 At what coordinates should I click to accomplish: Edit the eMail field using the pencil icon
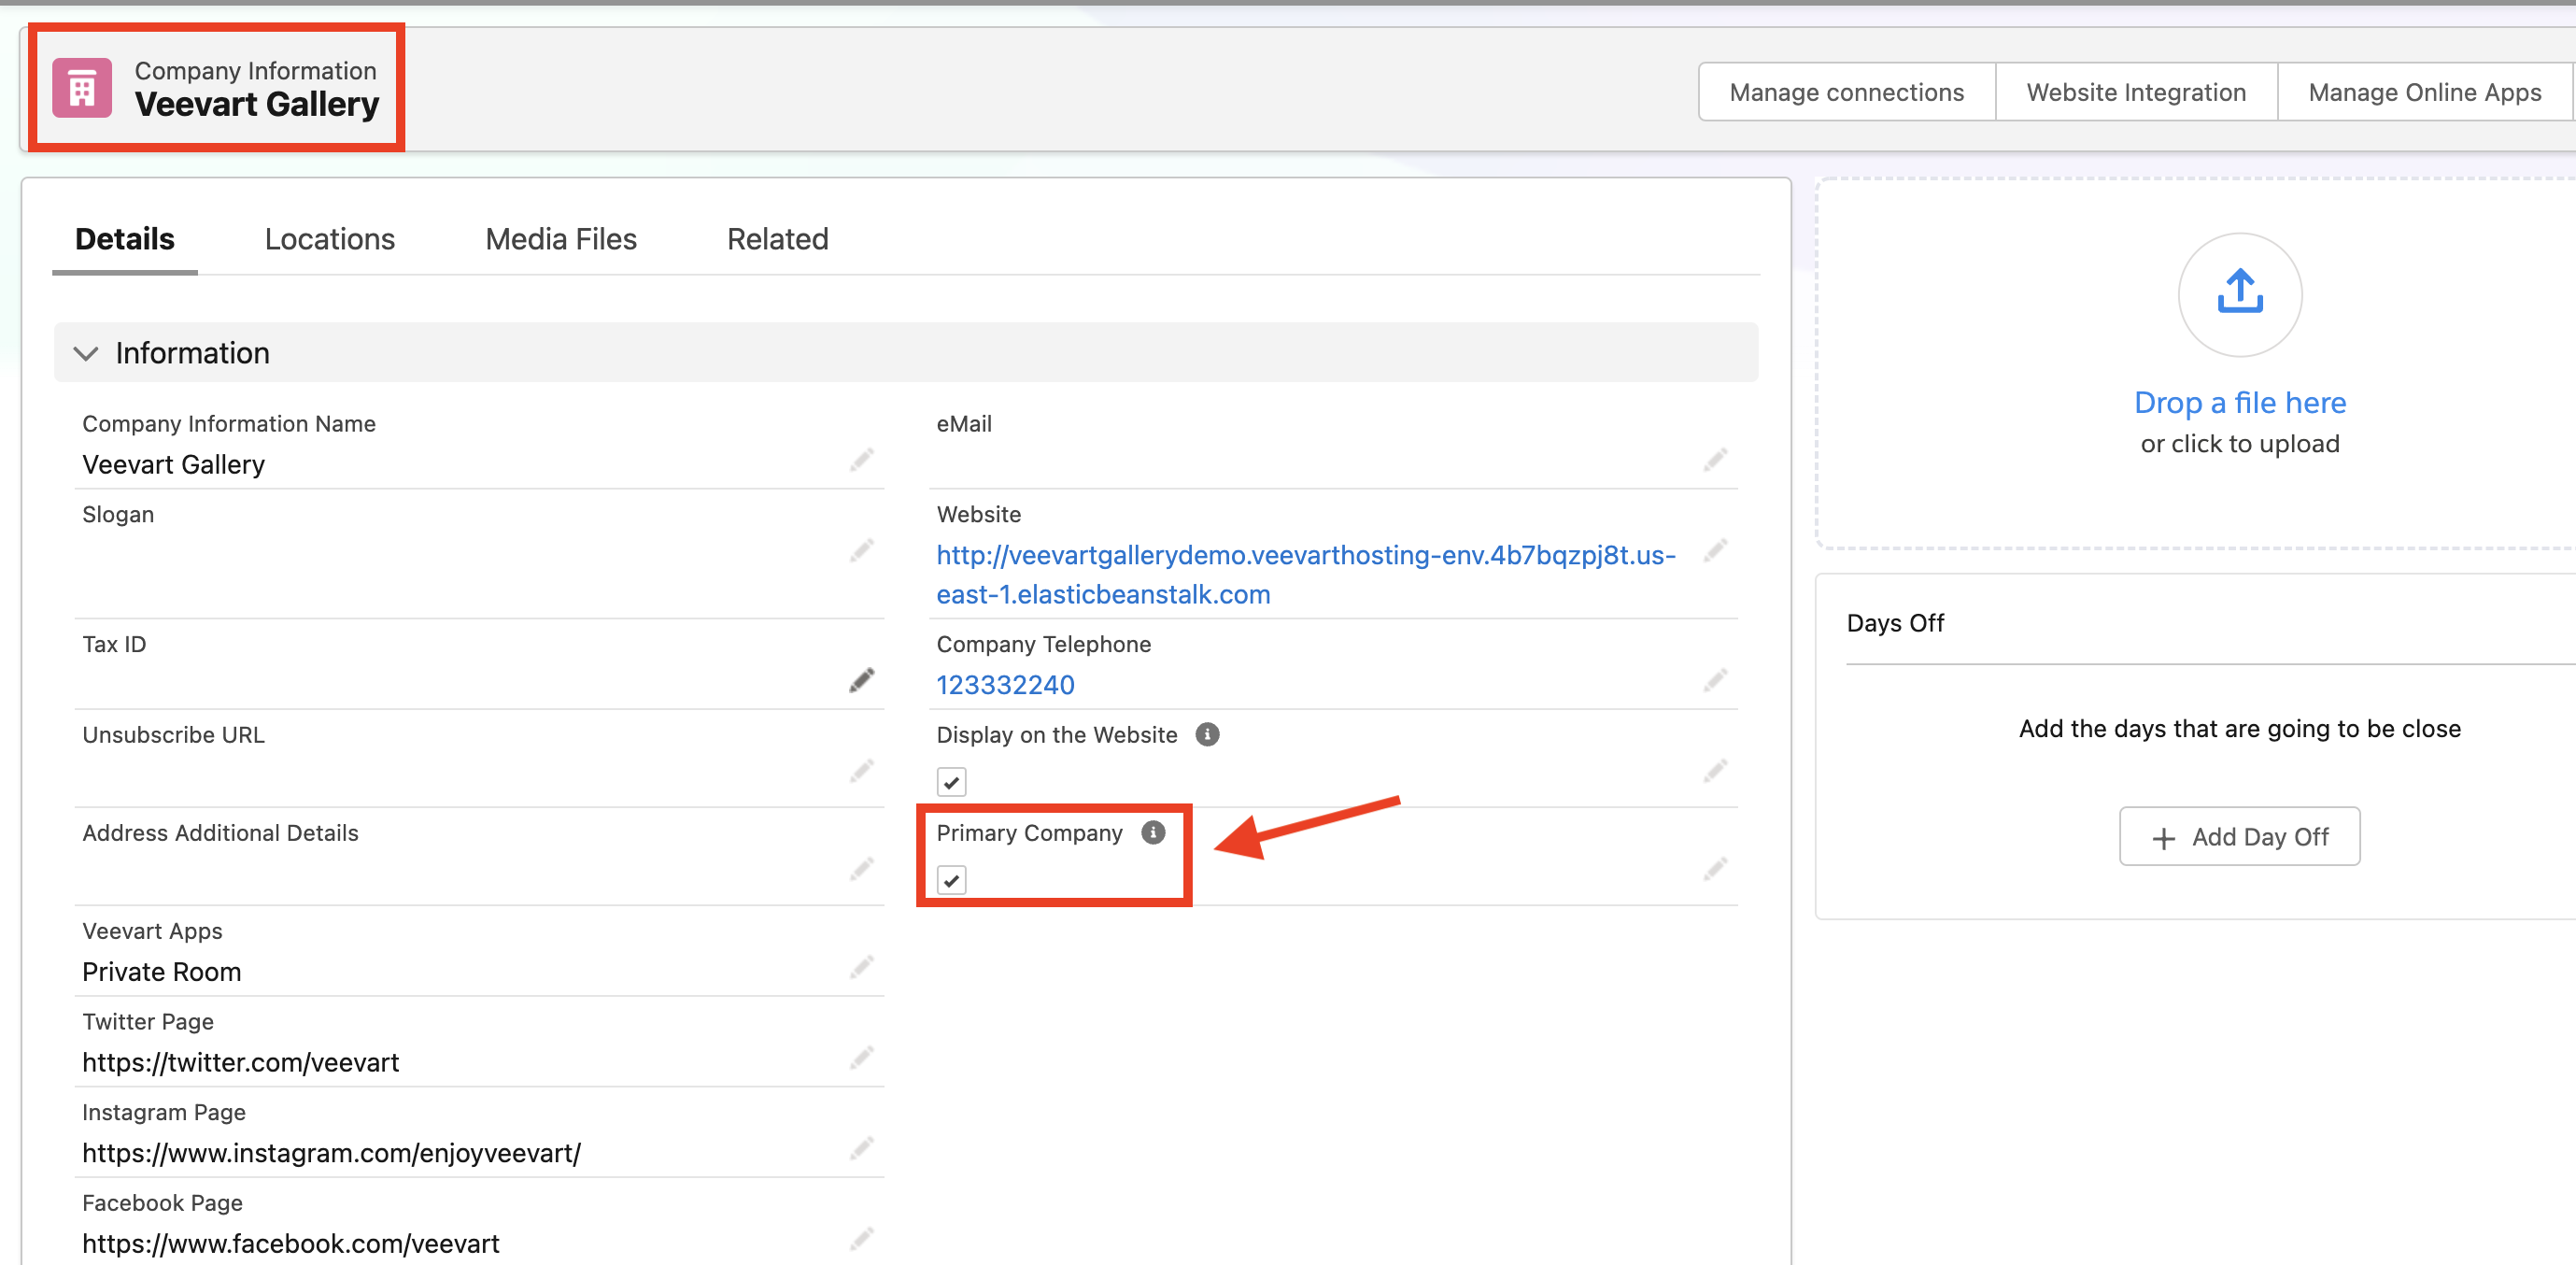click(1714, 460)
